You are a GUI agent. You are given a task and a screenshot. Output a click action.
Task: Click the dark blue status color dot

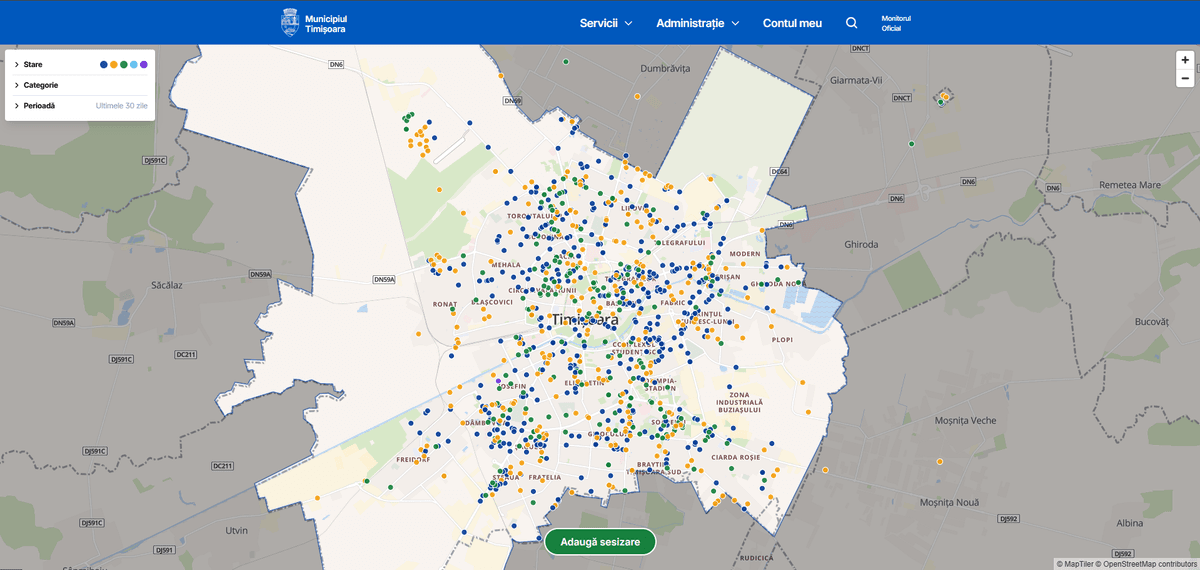coord(104,64)
